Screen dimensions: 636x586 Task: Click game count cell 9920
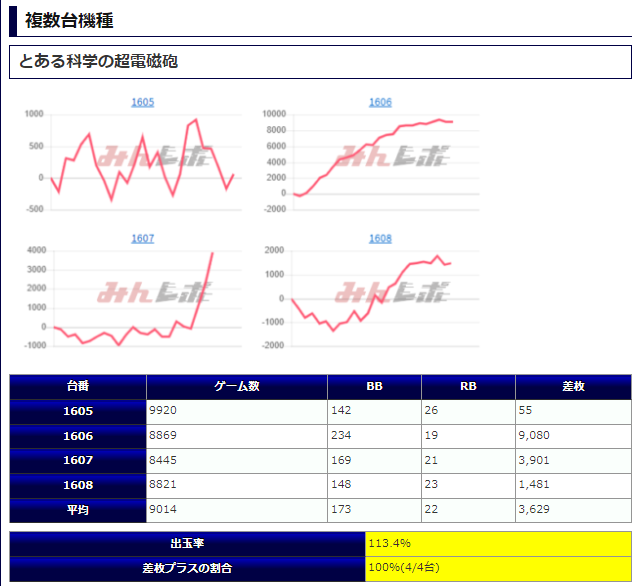coord(237,412)
